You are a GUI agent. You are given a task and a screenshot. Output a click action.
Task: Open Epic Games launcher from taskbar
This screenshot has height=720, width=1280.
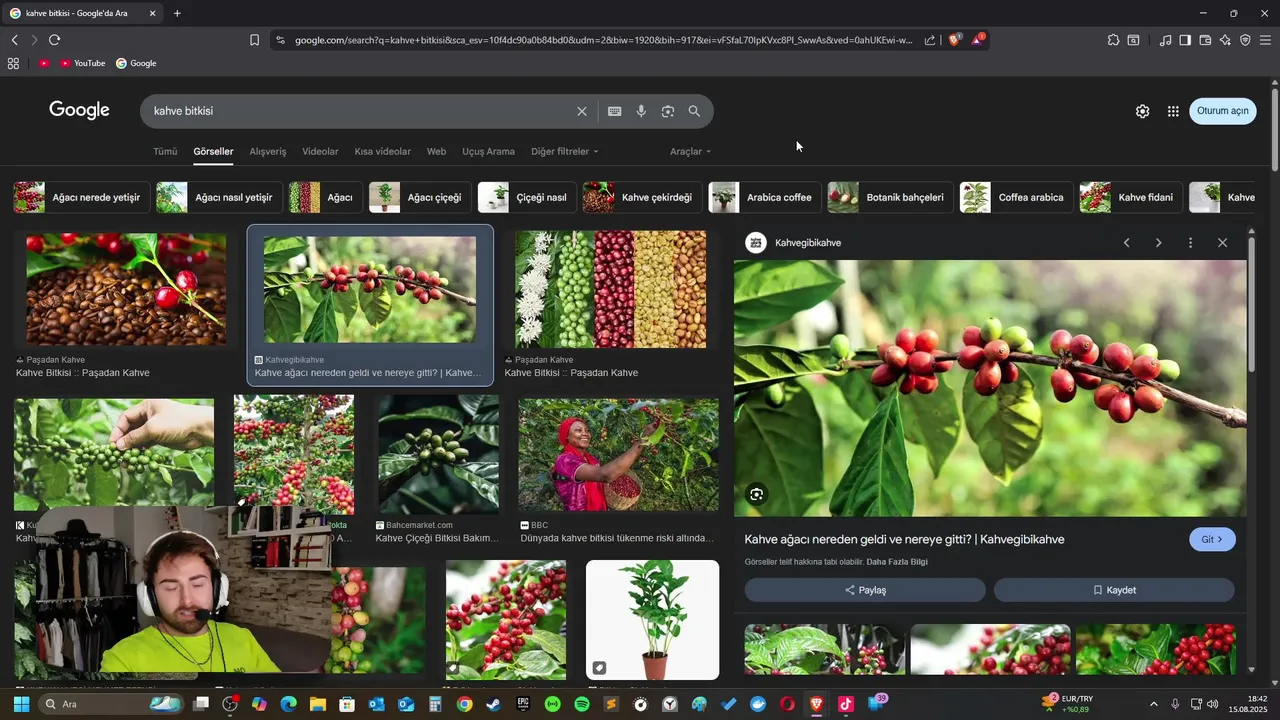coord(523,704)
